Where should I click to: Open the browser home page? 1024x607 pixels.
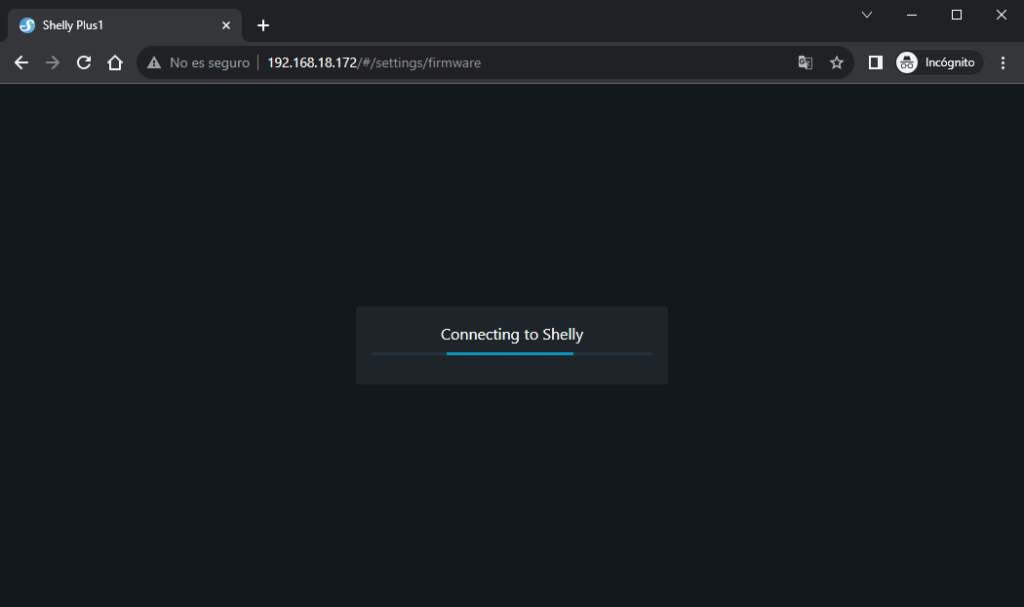click(115, 63)
